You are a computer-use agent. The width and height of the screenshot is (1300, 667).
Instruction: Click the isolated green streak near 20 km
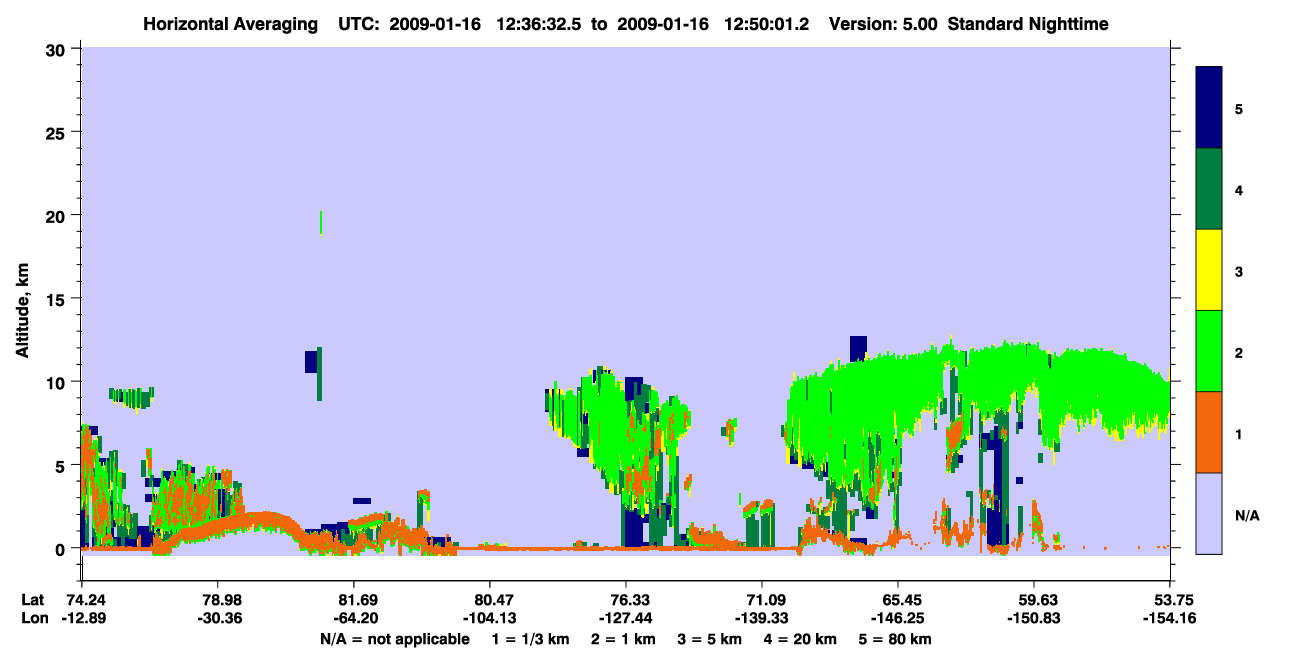point(320,222)
